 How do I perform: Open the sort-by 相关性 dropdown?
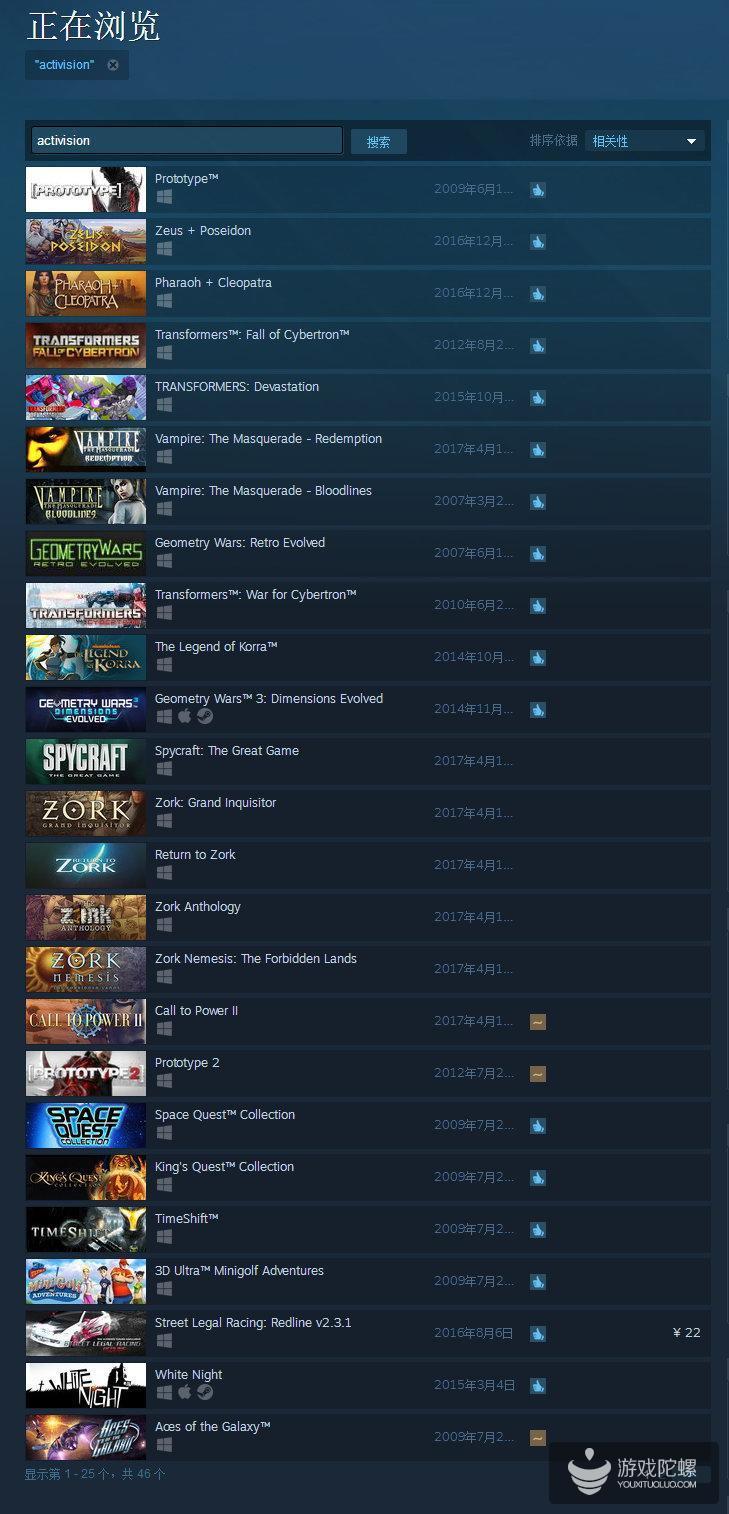644,141
